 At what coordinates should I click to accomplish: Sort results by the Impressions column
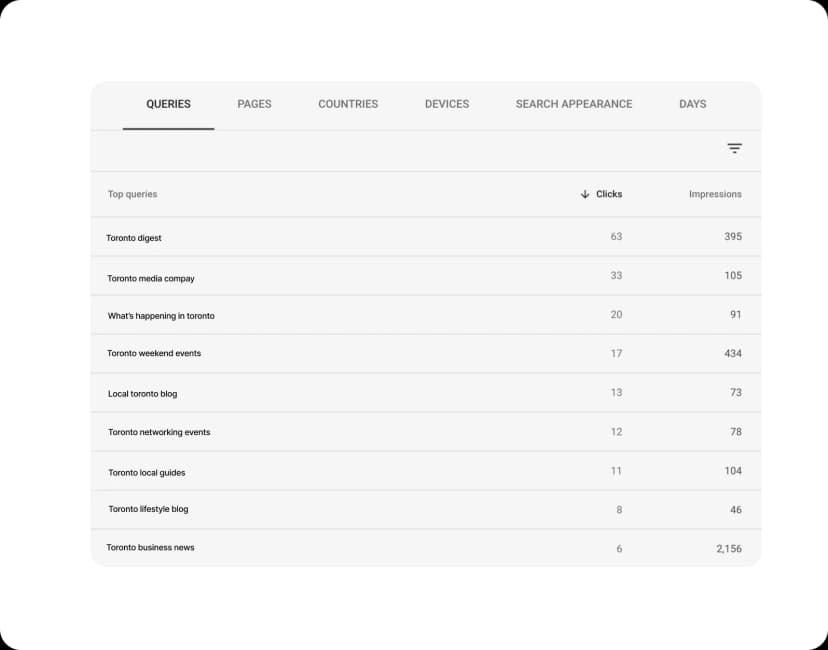pyautogui.click(x=716, y=194)
